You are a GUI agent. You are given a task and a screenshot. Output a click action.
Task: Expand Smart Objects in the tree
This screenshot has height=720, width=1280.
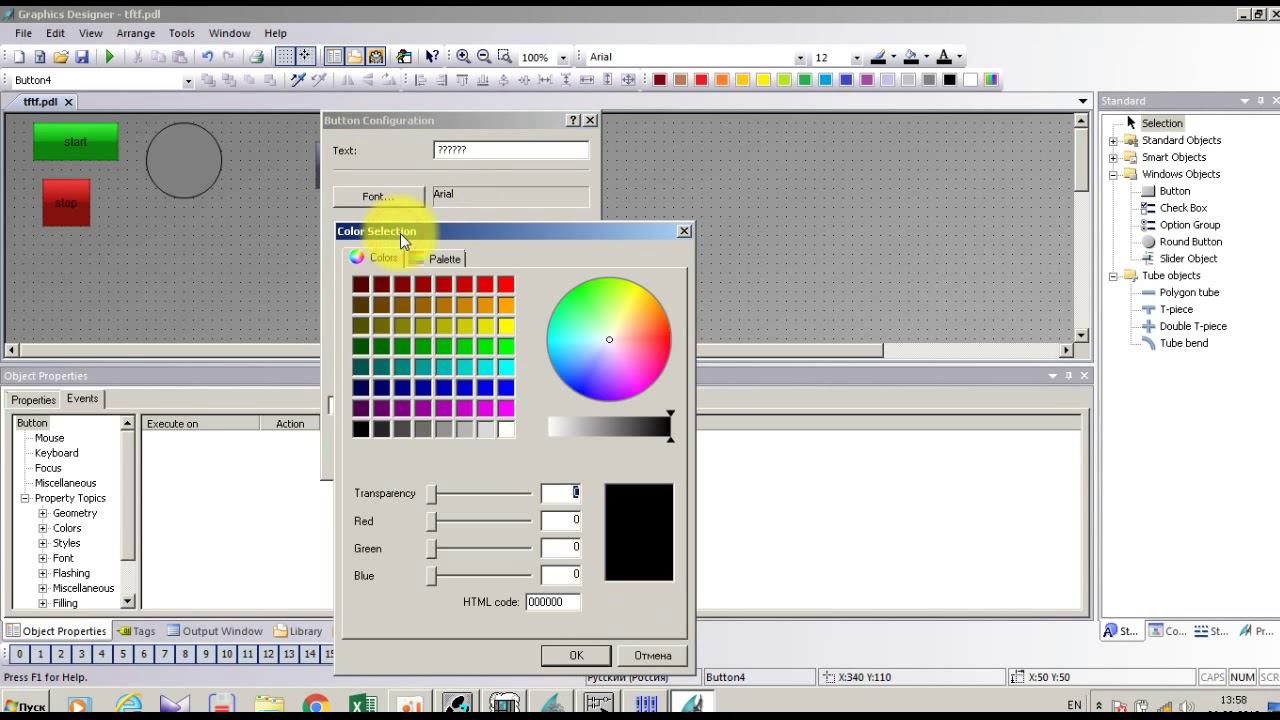(x=1113, y=158)
